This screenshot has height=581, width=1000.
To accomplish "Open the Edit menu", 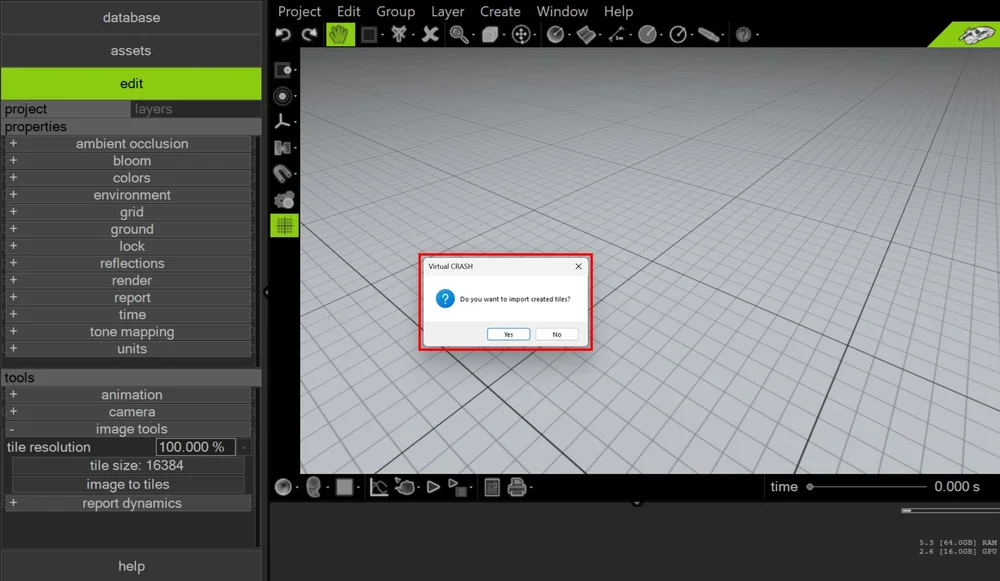I will pos(348,11).
